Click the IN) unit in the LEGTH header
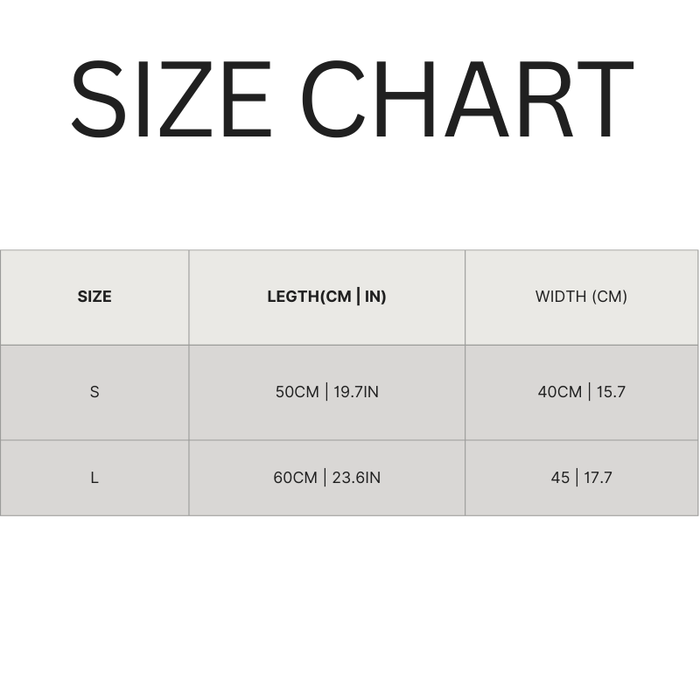Viewport: 700px width, 700px height. (x=375, y=297)
